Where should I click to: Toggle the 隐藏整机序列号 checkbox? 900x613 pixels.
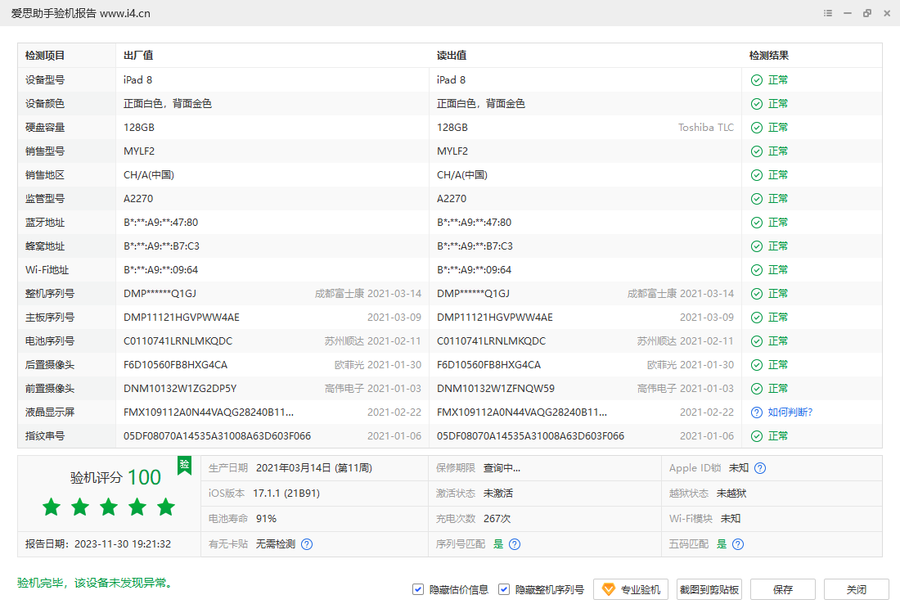[x=504, y=590]
